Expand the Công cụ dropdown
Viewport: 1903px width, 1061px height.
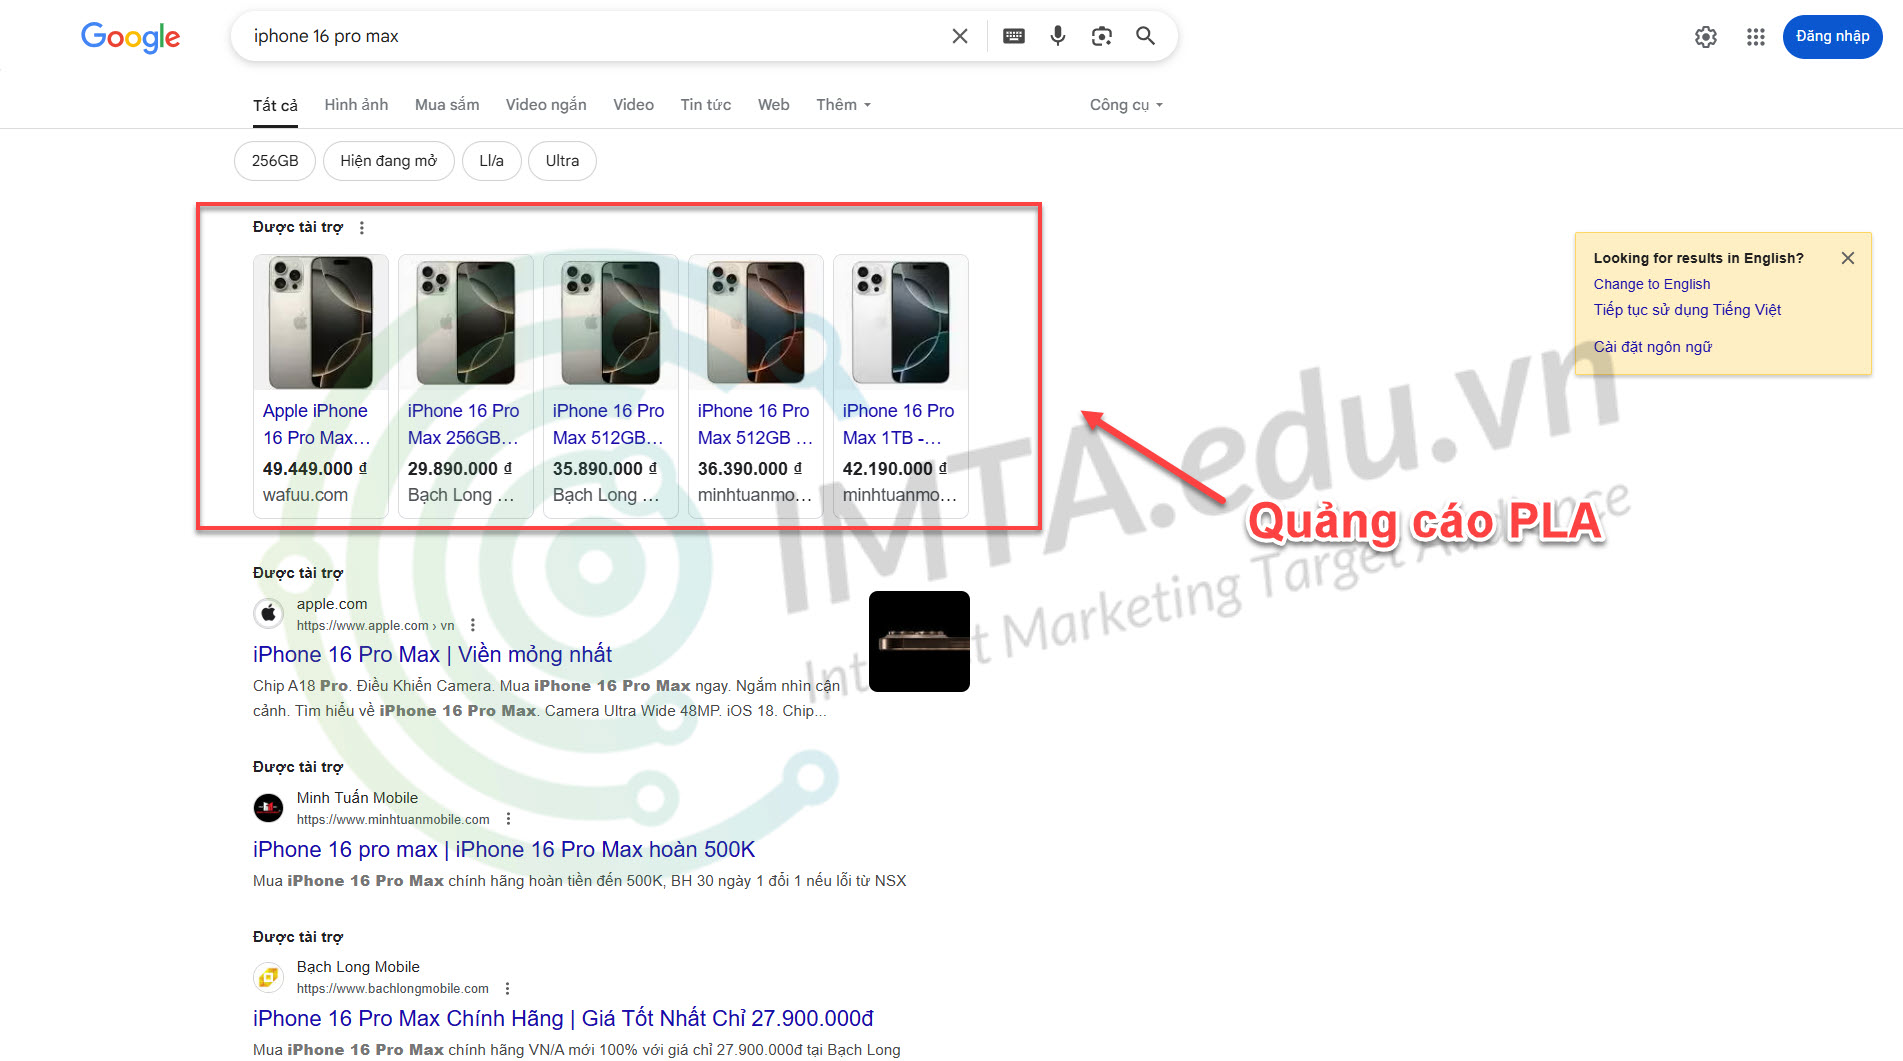point(1126,105)
